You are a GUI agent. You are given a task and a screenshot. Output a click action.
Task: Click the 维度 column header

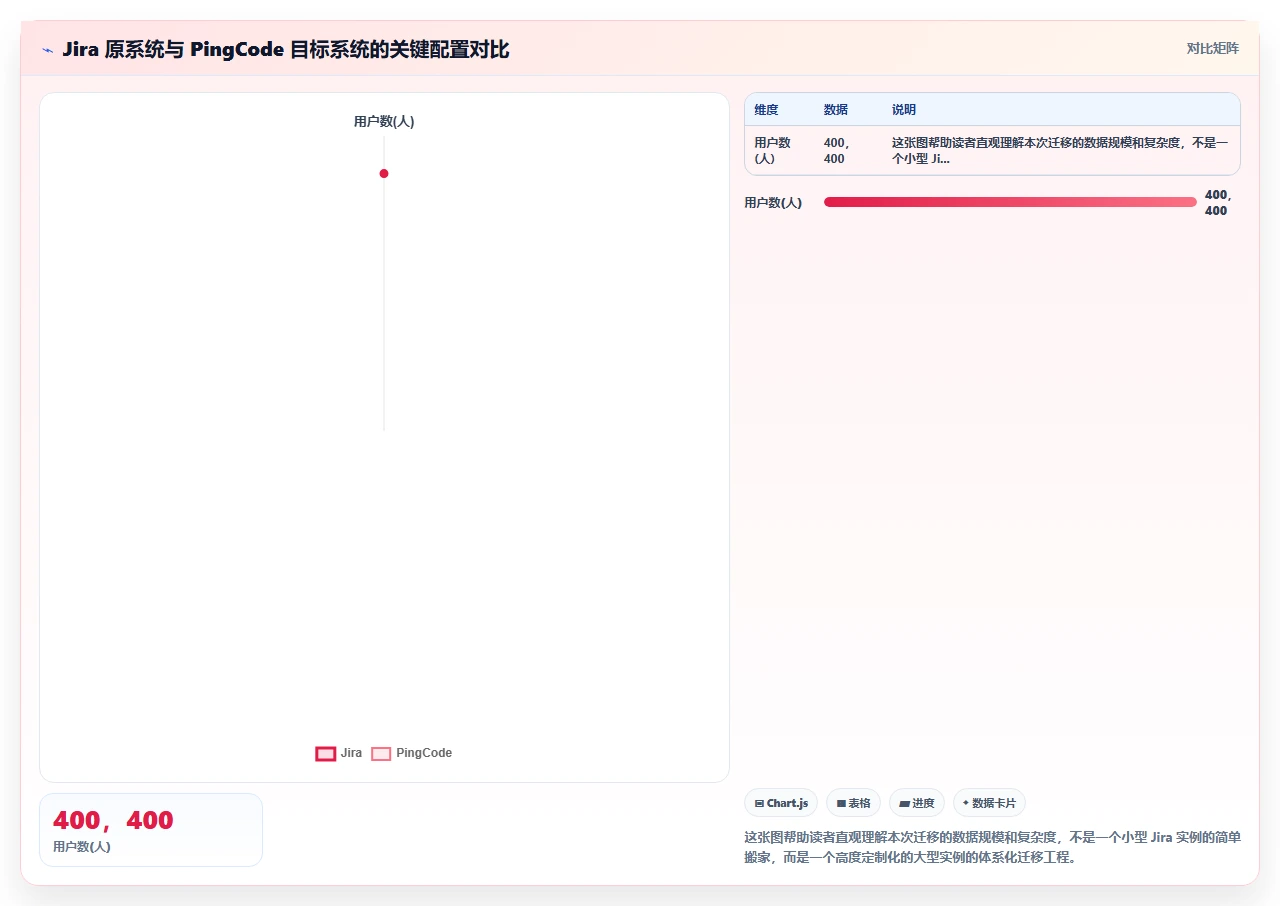point(766,110)
